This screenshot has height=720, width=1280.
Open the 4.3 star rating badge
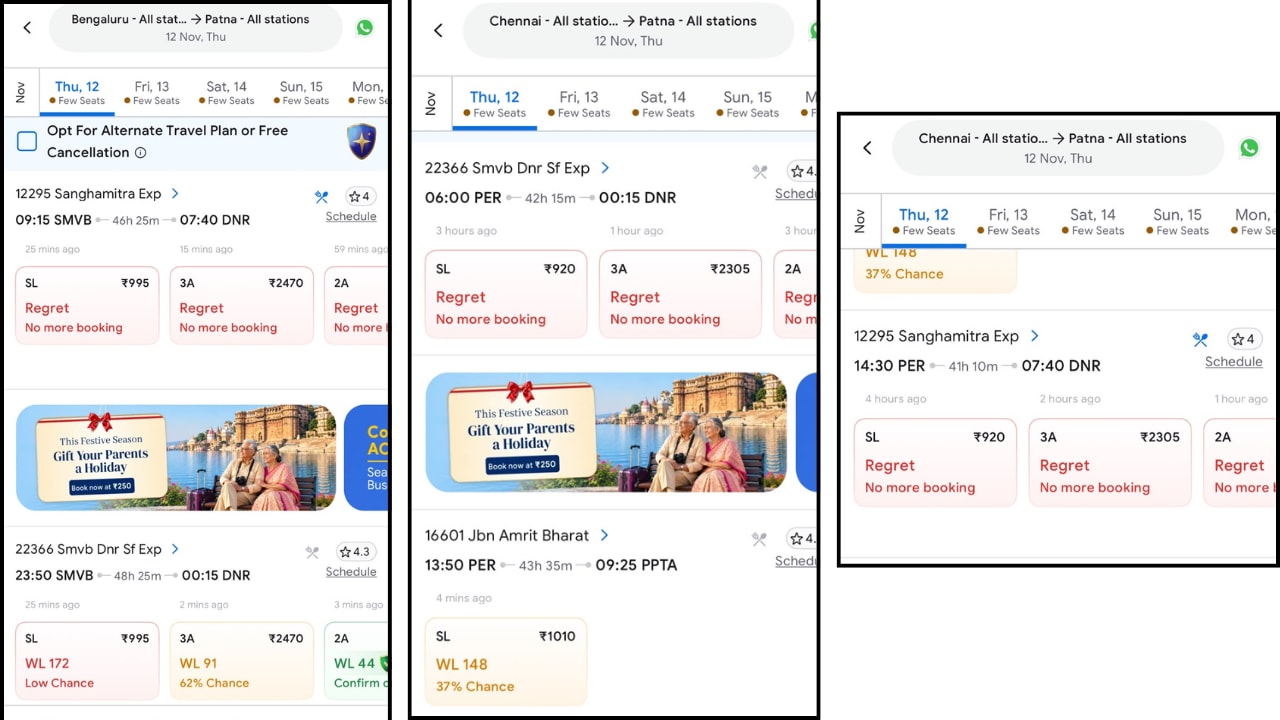(355, 552)
